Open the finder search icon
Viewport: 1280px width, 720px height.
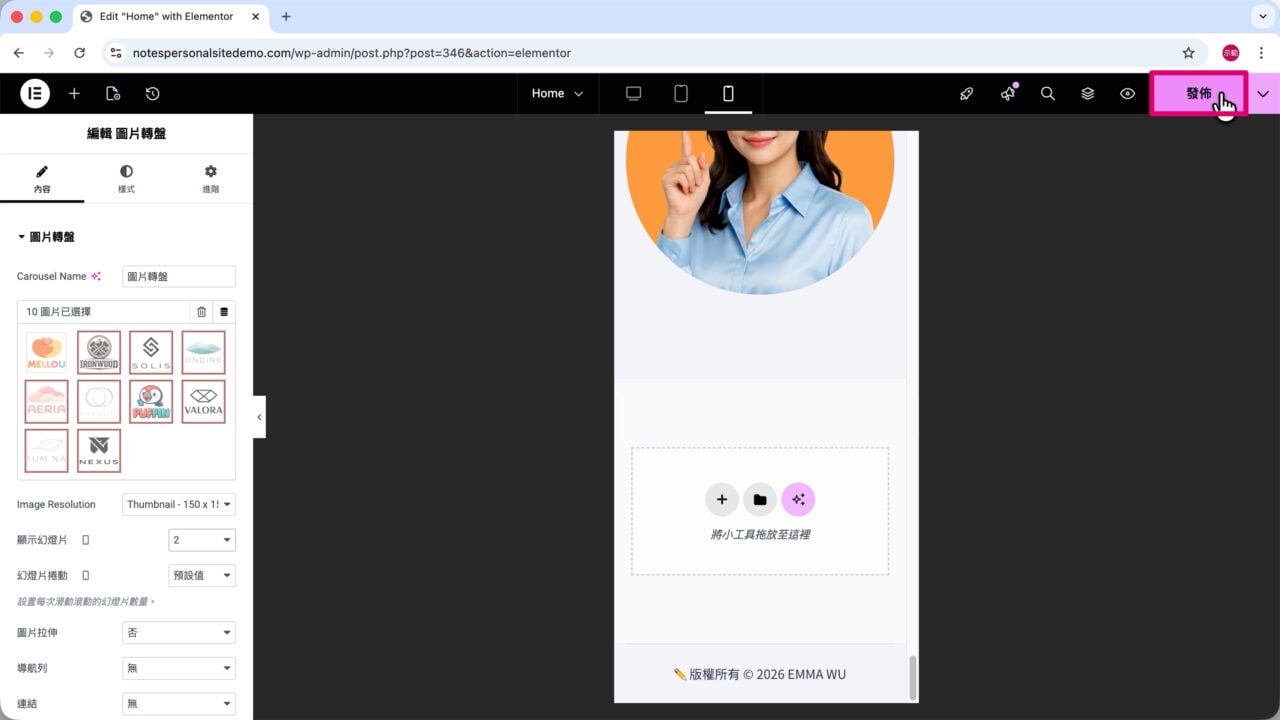1048,93
